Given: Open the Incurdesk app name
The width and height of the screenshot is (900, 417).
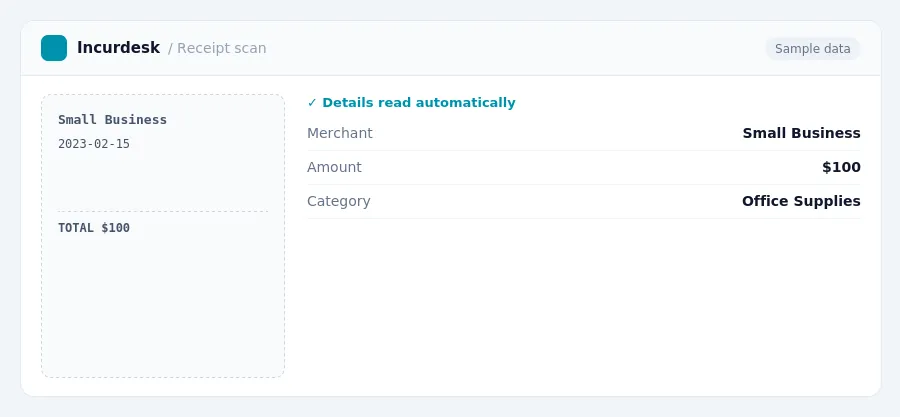Looking at the screenshot, I should click(x=118, y=48).
